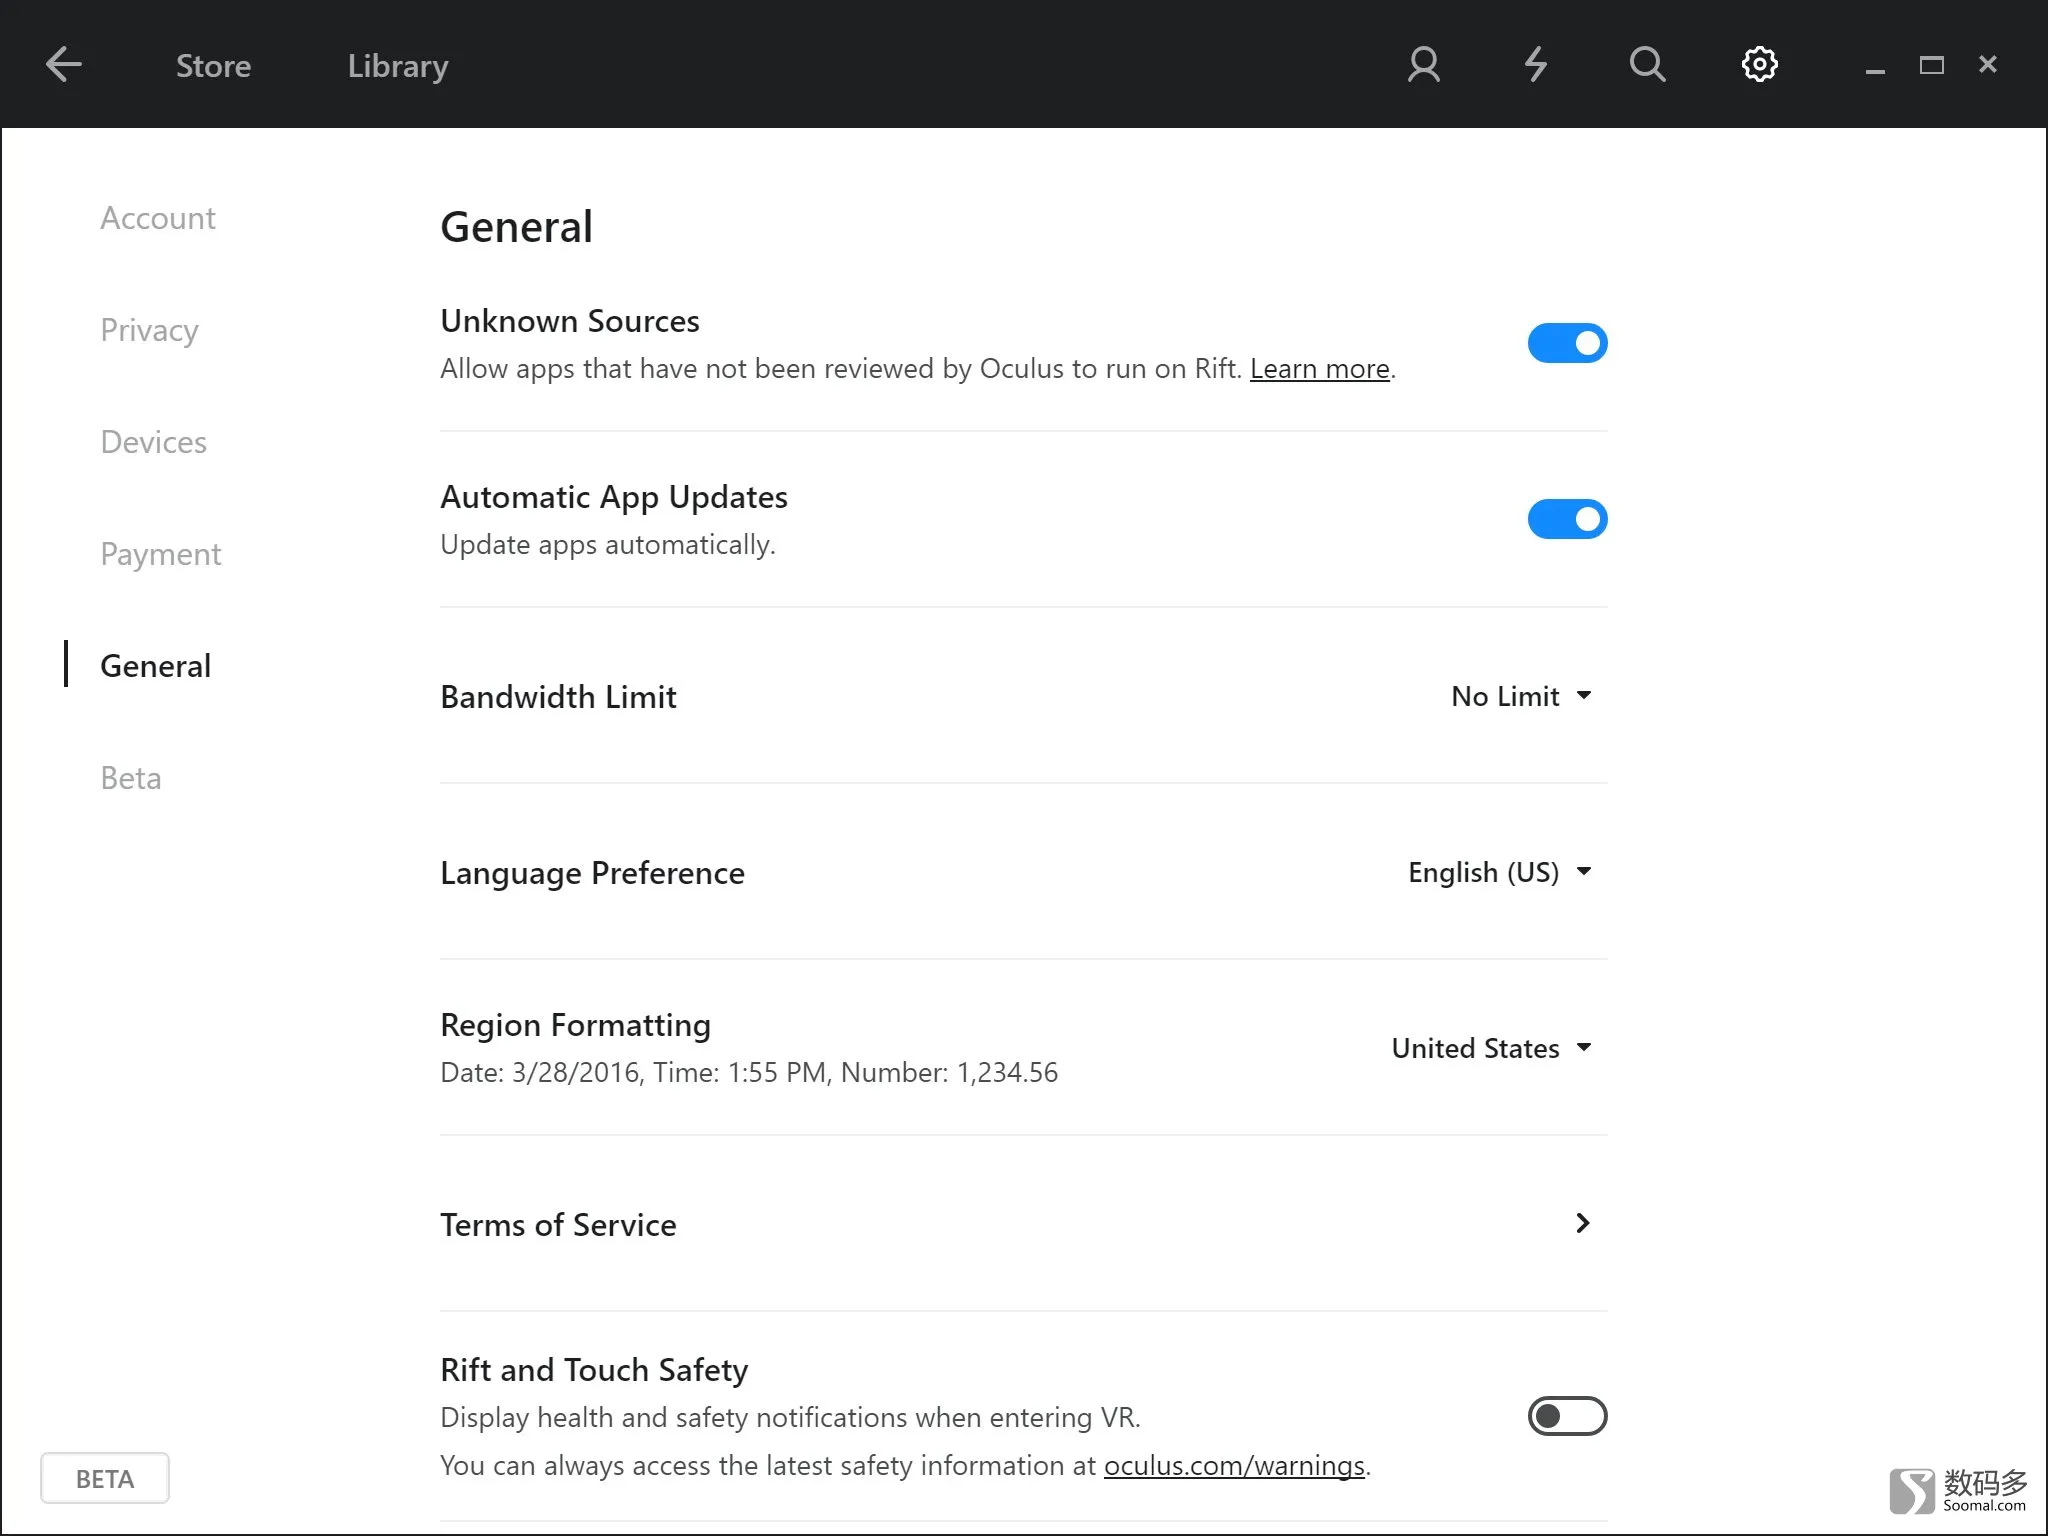Click the Learn more link
Image resolution: width=2048 pixels, height=1536 pixels.
(1319, 369)
